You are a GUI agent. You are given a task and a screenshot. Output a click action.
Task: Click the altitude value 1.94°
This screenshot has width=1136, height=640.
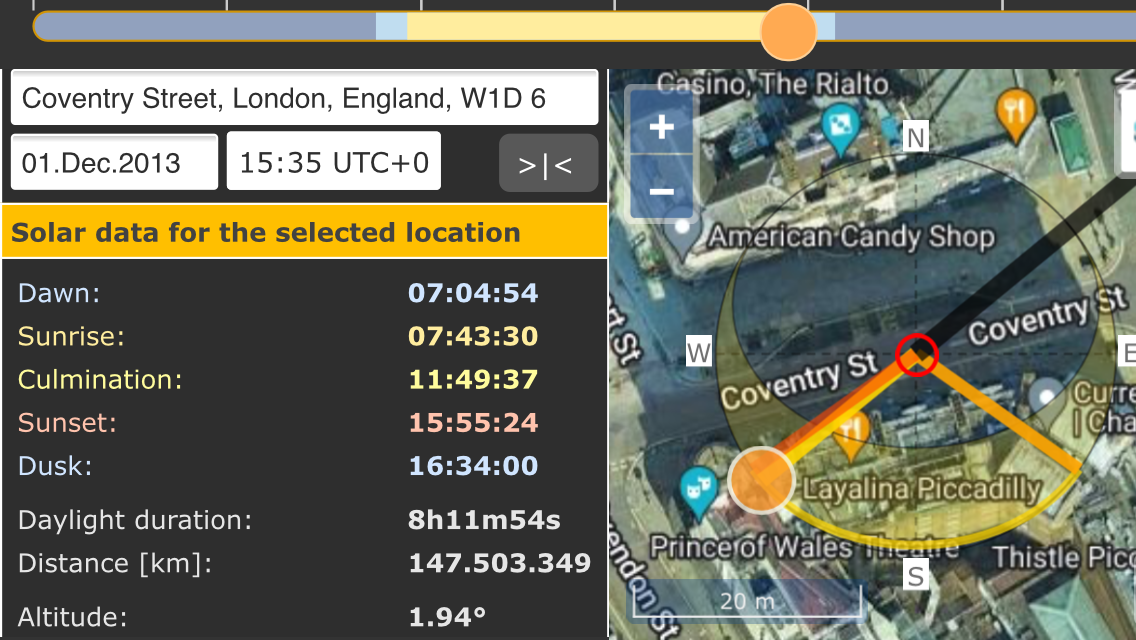click(x=447, y=617)
